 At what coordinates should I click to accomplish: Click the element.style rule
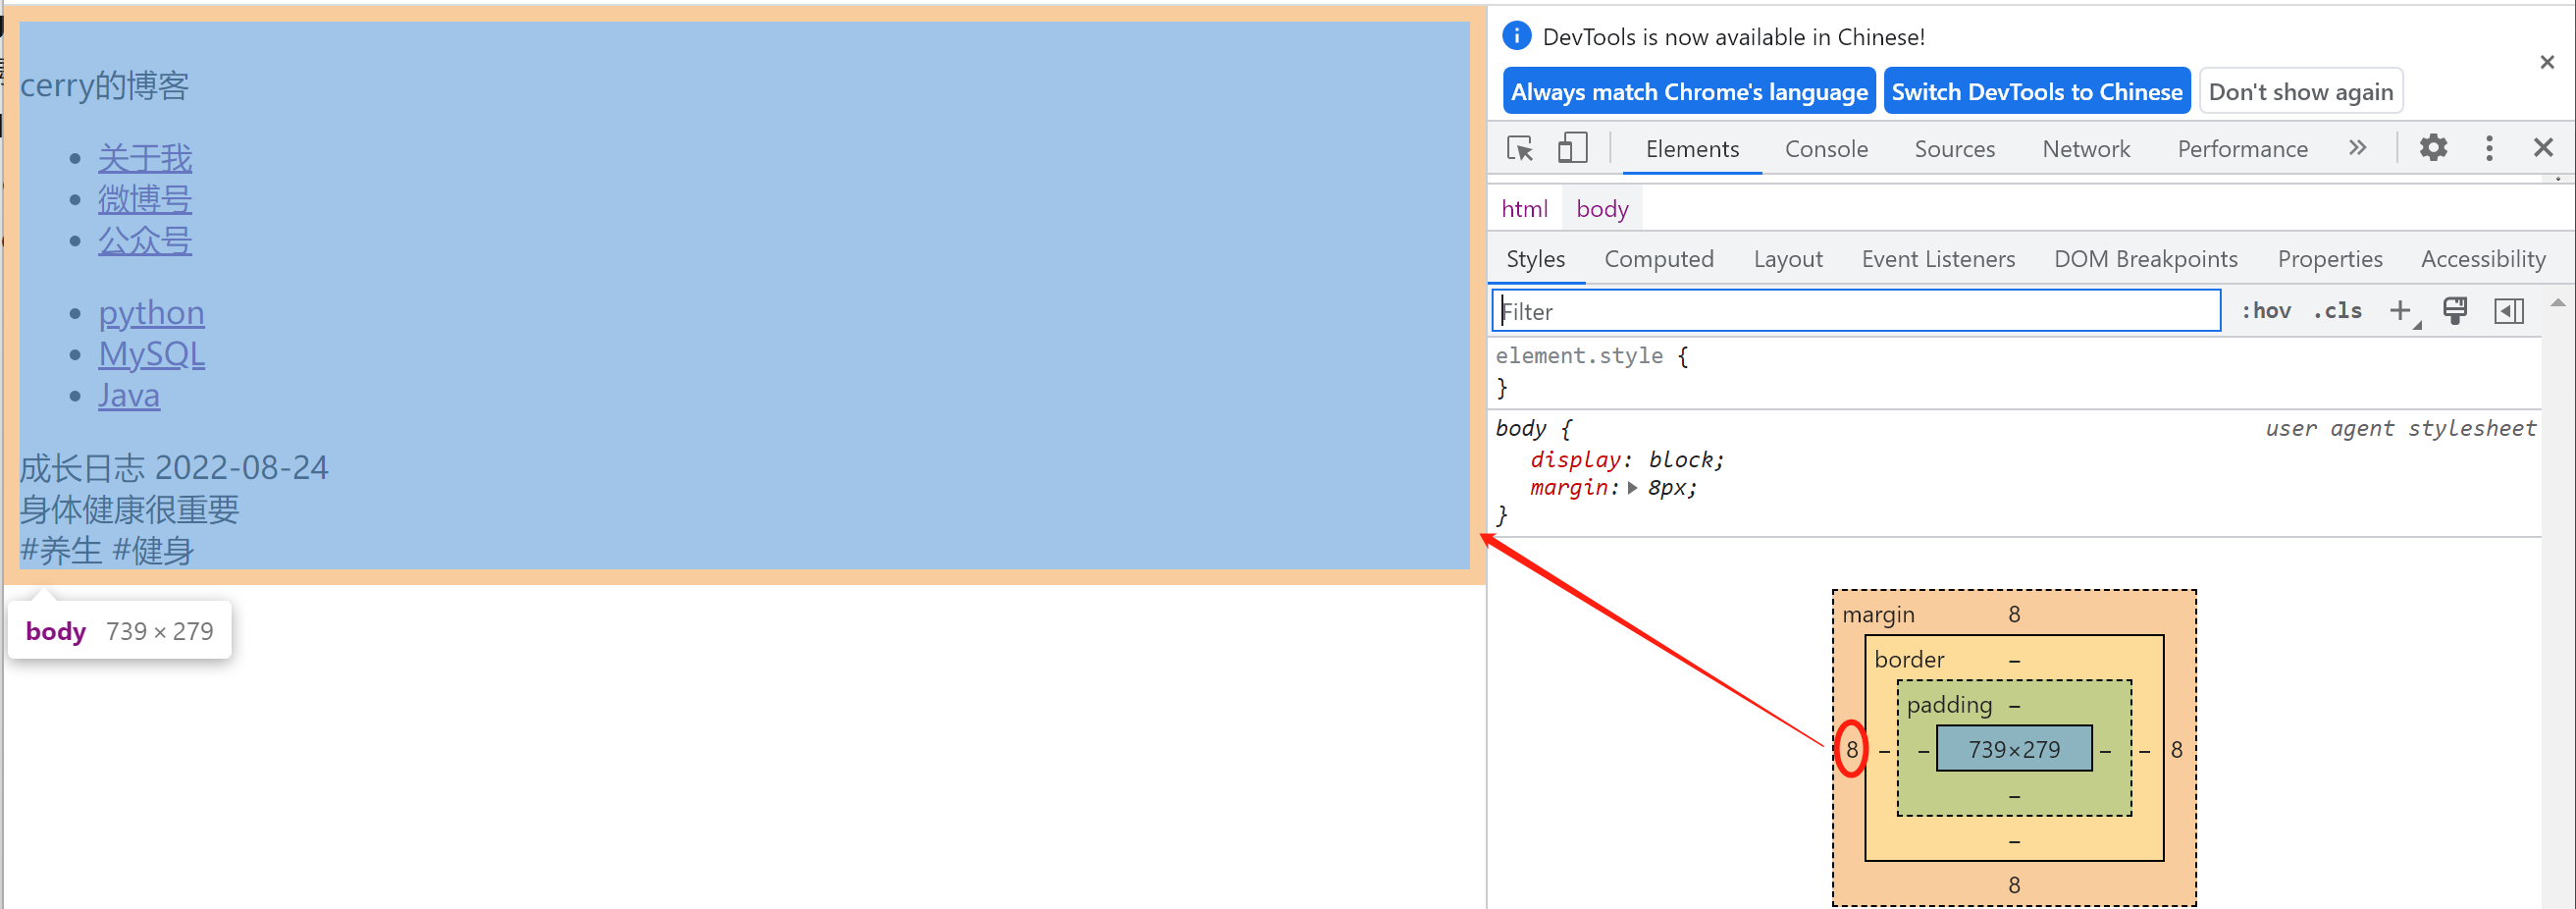coord(1579,356)
